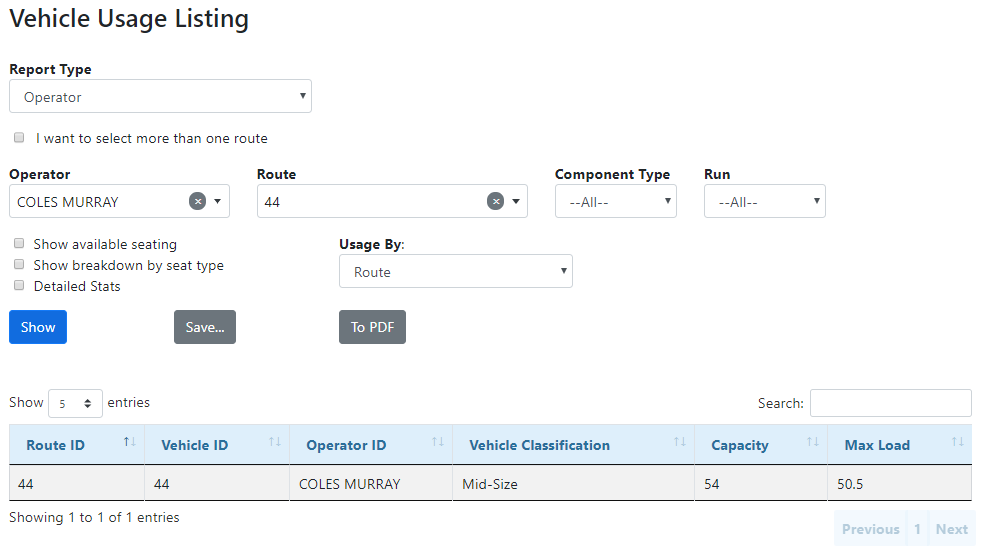This screenshot has height=553, width=984.
Task: Click the blue Show button
Action: click(38, 327)
